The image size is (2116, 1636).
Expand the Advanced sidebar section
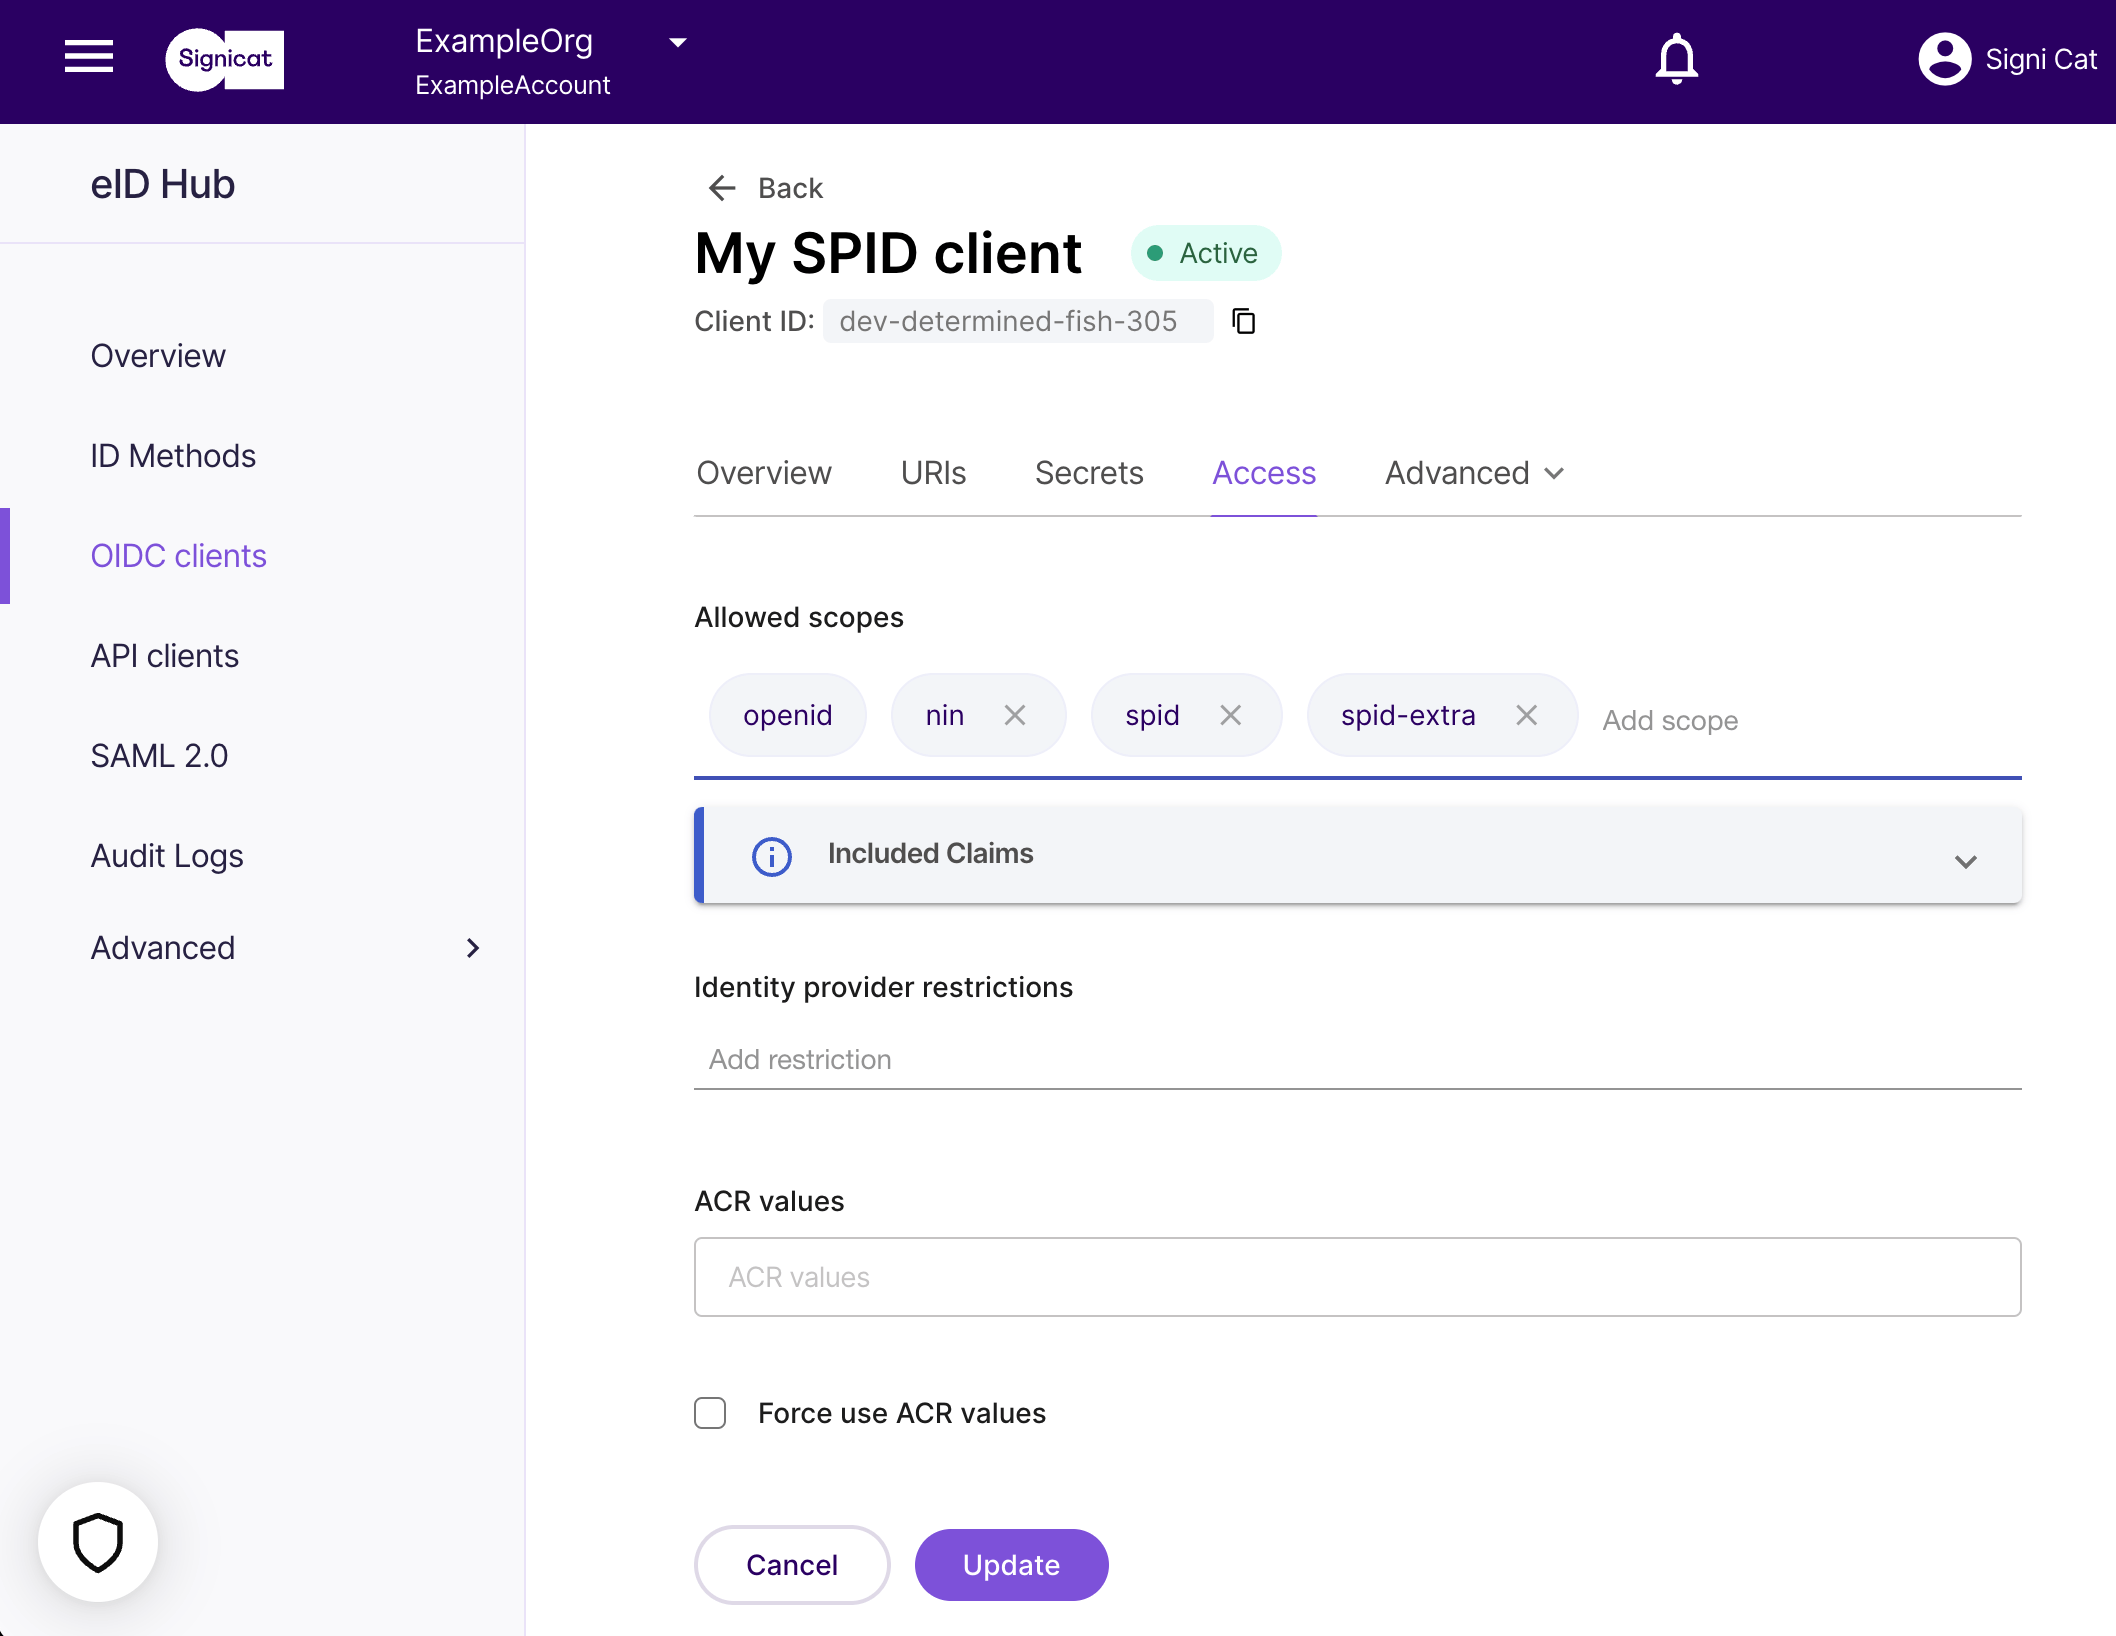click(472, 948)
